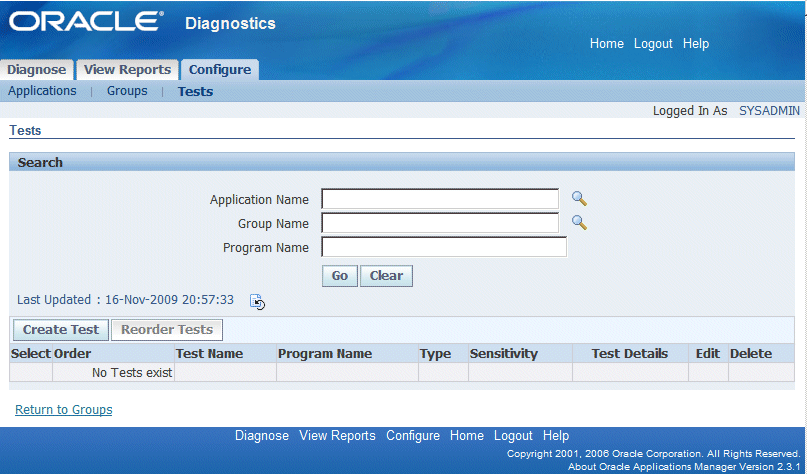Switch to the View Reports tab
The width and height of the screenshot is (807, 474).
127,69
